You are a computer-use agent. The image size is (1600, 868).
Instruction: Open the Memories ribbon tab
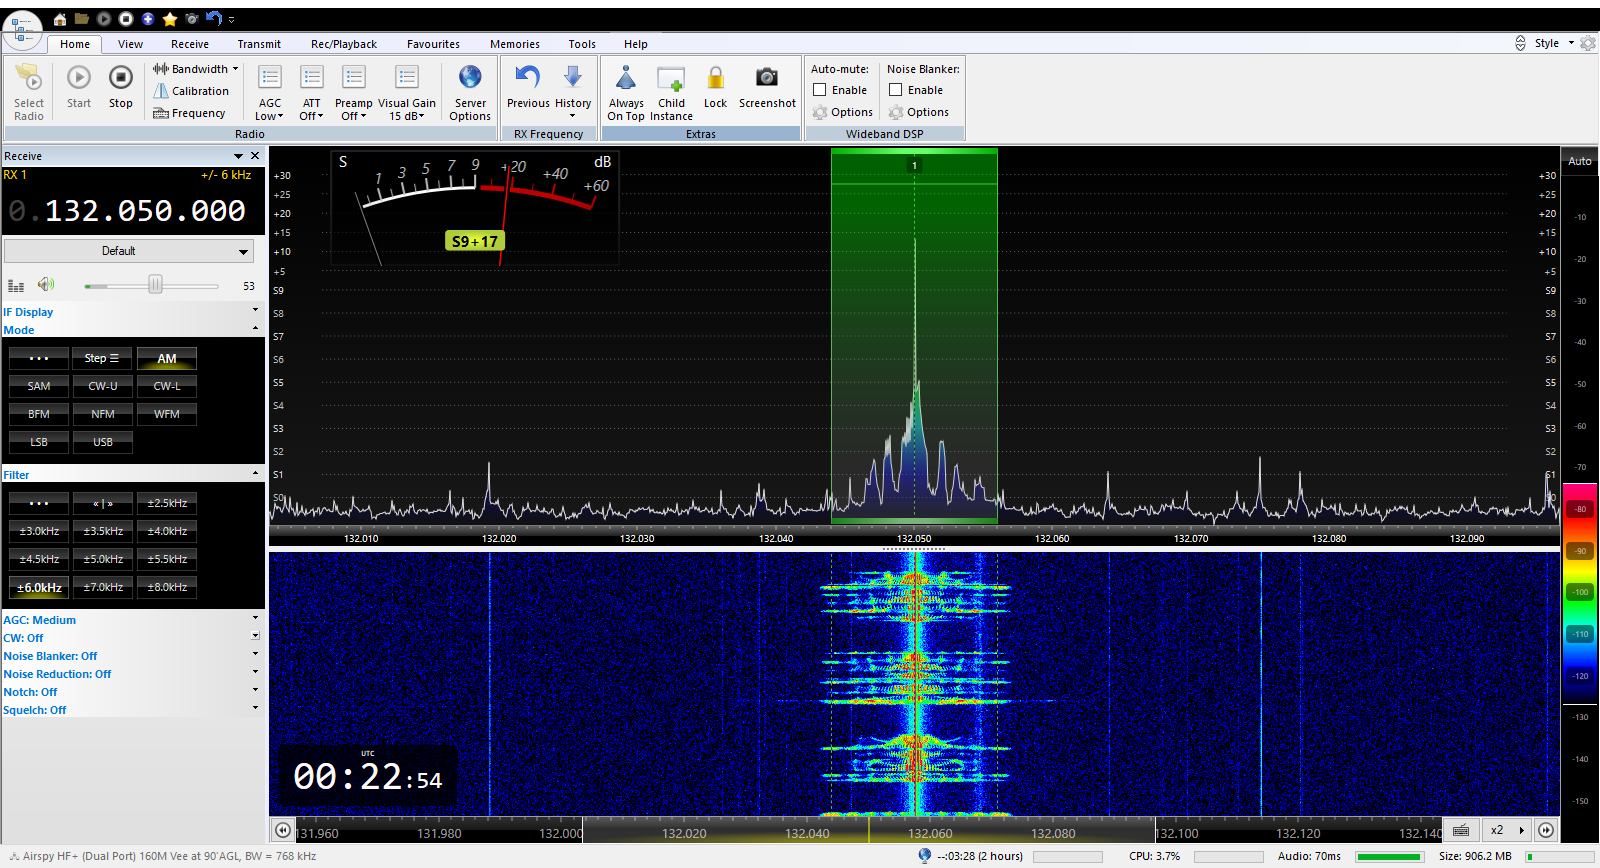514,44
